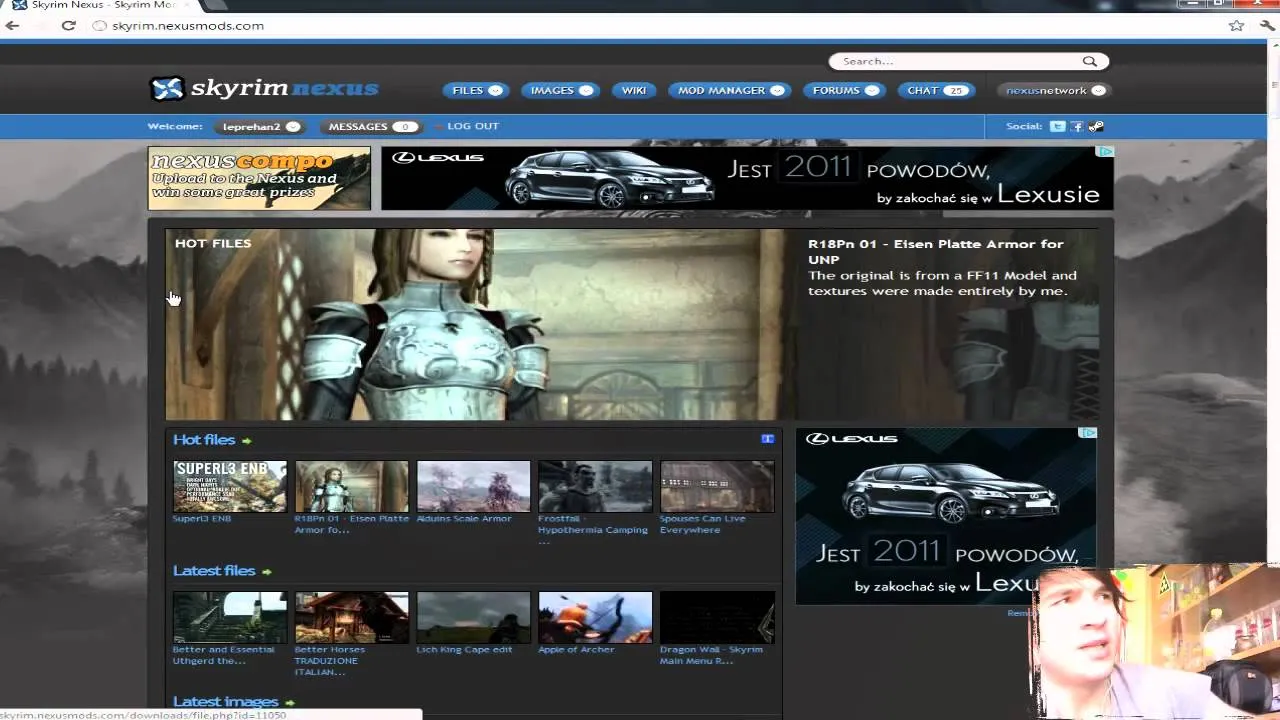Expand the Forums dropdown menu
Image resolution: width=1280 pixels, height=720 pixels.
click(x=872, y=90)
